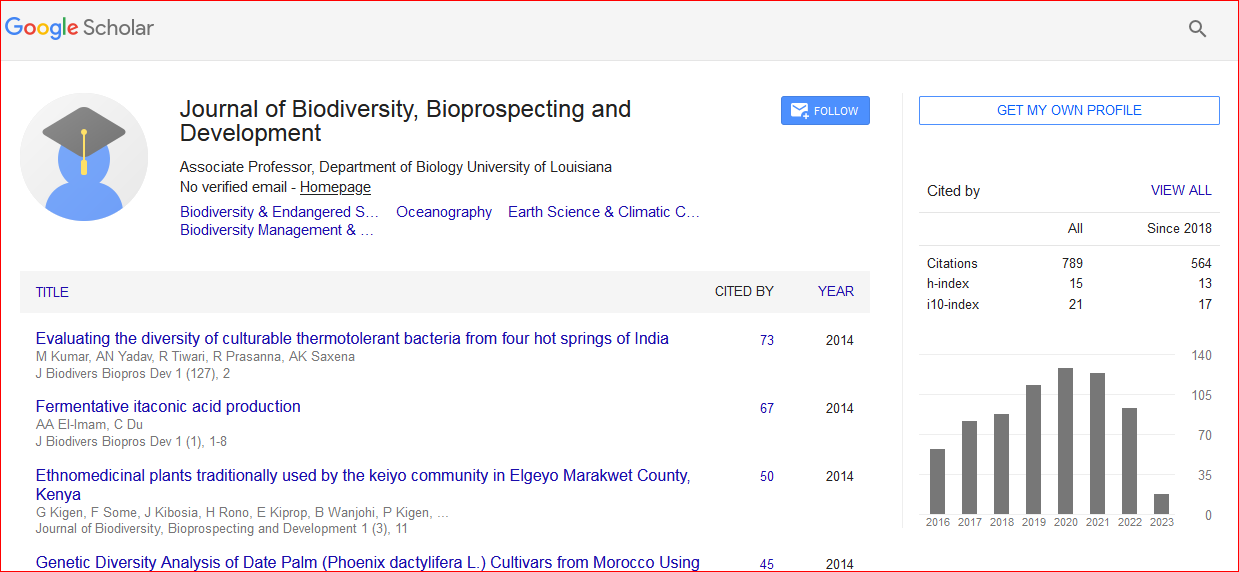
Task: Select the Oceanography interest tag
Action: [x=444, y=212]
